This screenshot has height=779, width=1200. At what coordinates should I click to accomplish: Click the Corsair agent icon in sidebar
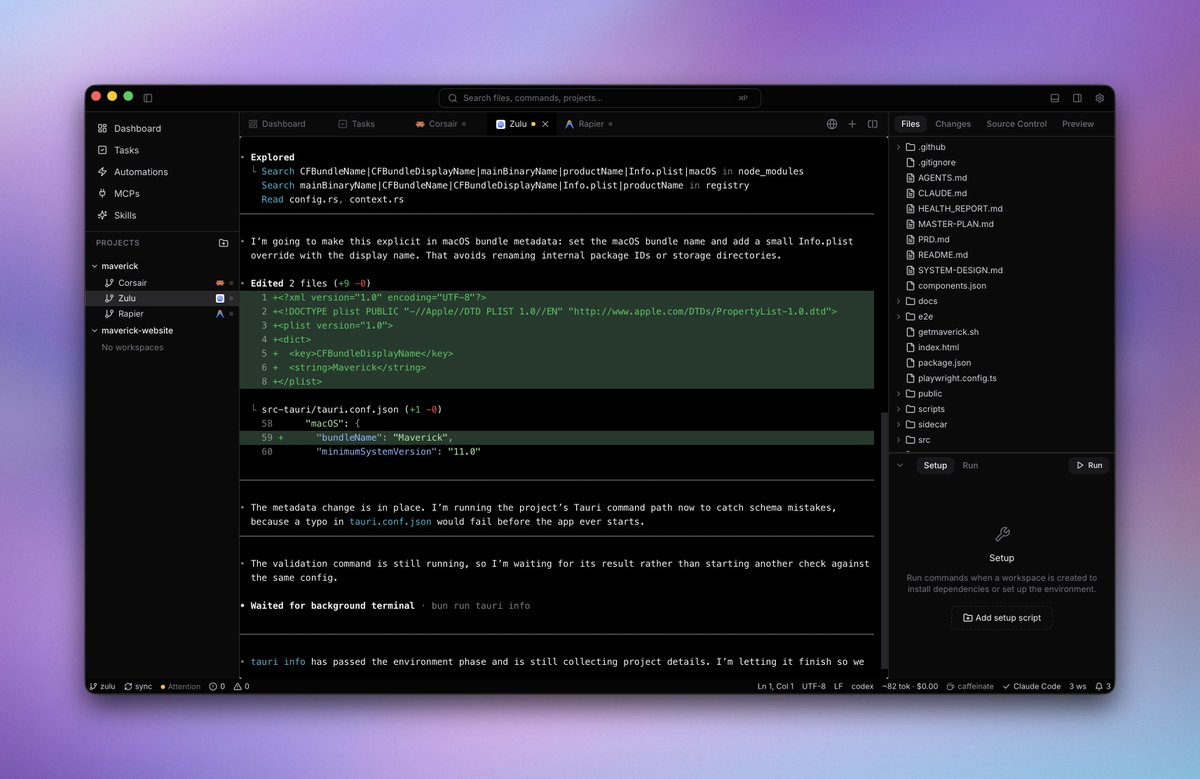tap(220, 283)
